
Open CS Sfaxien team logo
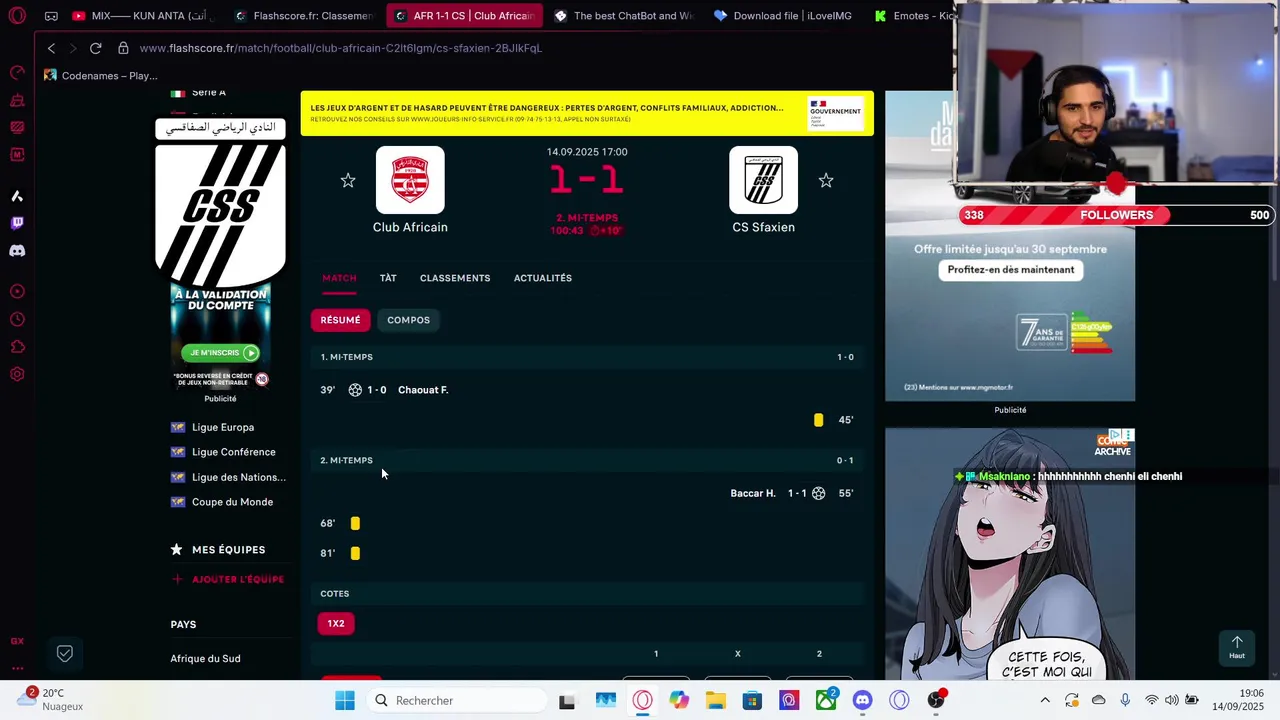tap(763, 180)
